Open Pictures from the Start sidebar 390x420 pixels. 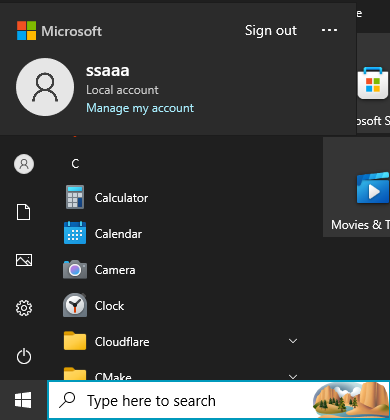(24, 260)
